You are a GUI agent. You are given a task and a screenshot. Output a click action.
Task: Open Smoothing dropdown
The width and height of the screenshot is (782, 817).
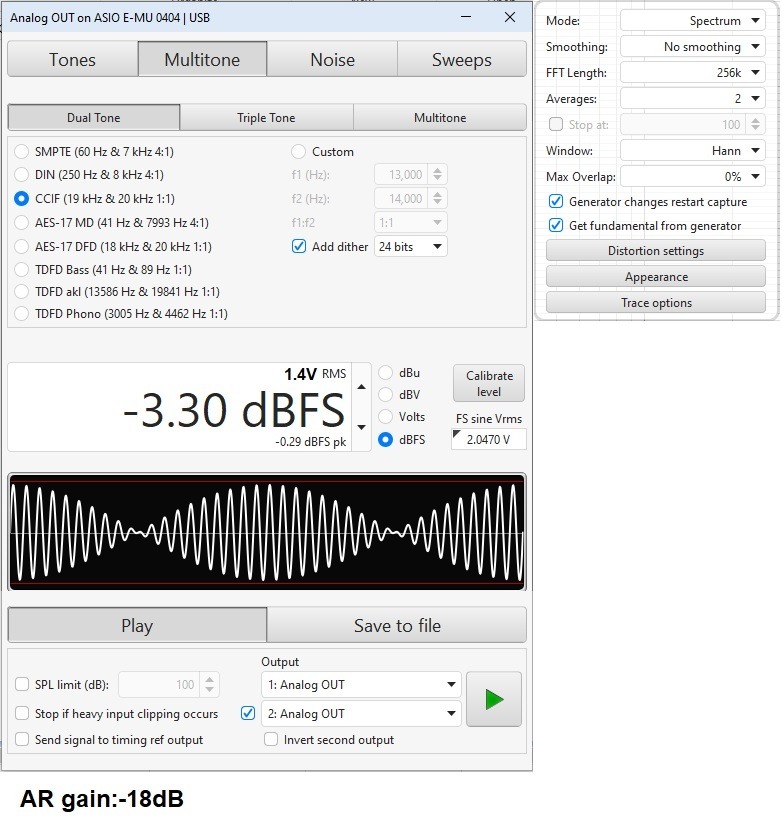[692, 47]
